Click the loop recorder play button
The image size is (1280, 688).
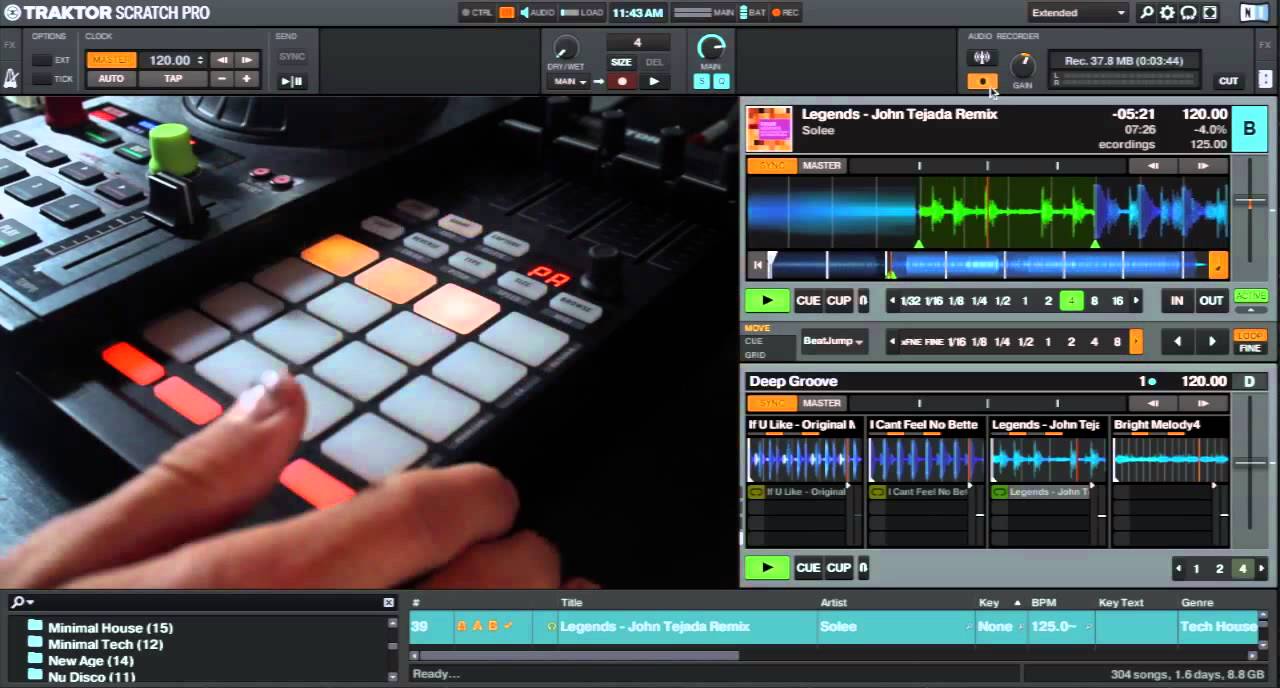[654, 81]
